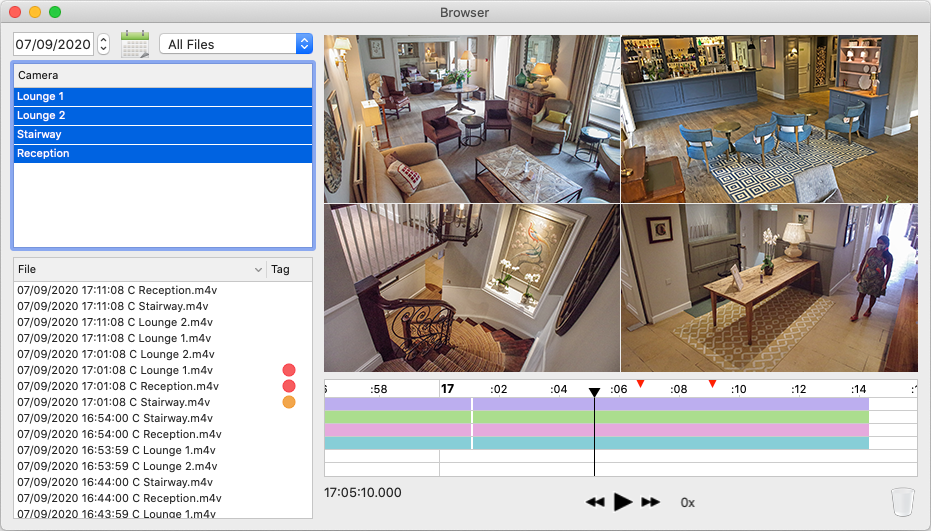Open the All Files filter dropdown

[x=236, y=44]
